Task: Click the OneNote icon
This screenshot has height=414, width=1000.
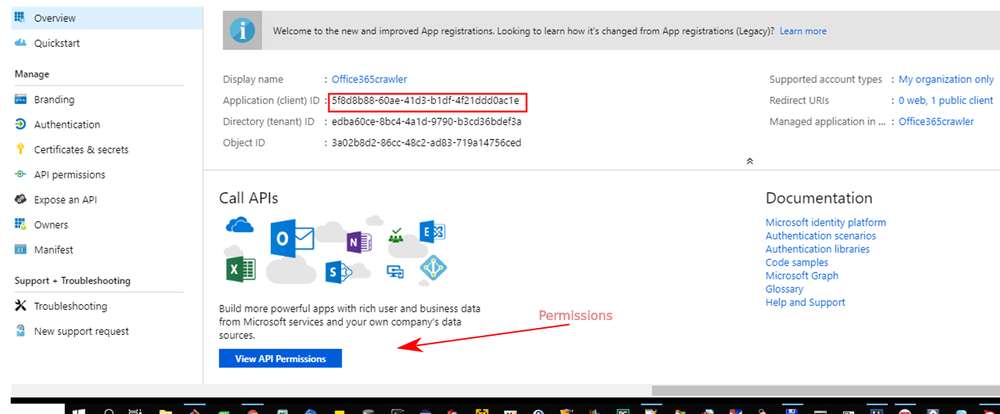Action: pos(359,242)
